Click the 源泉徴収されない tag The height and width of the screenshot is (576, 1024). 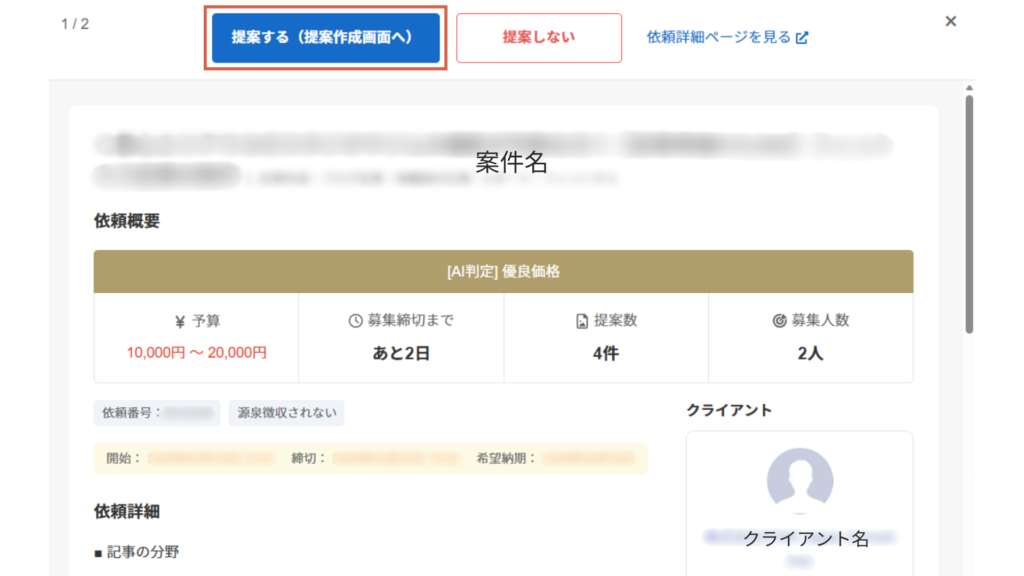286,412
